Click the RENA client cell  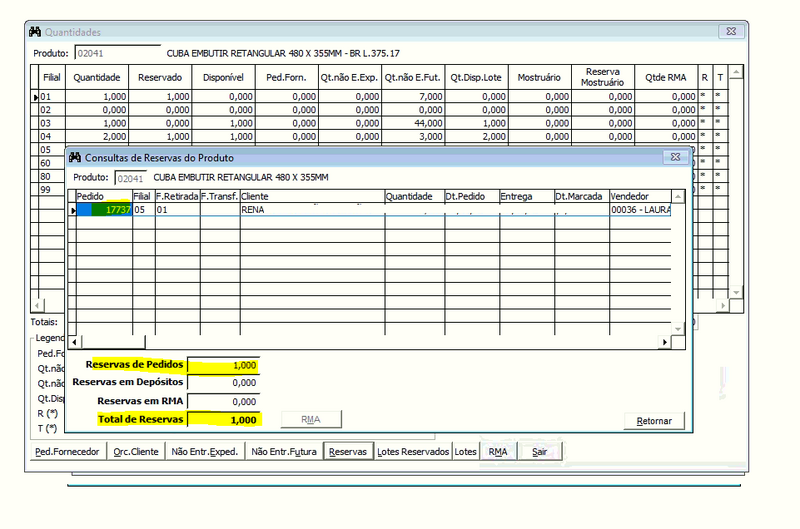coord(312,210)
